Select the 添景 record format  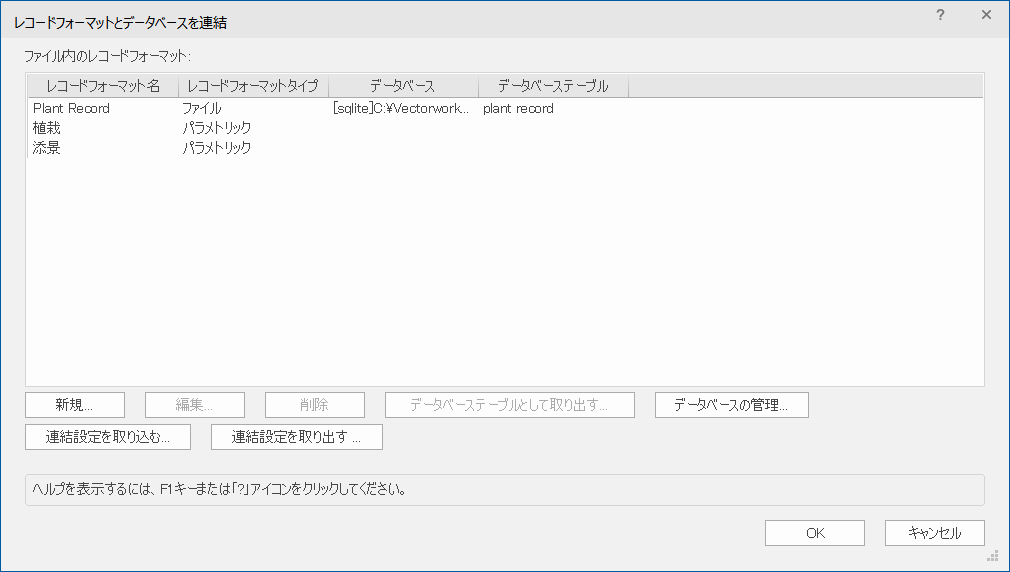47,148
